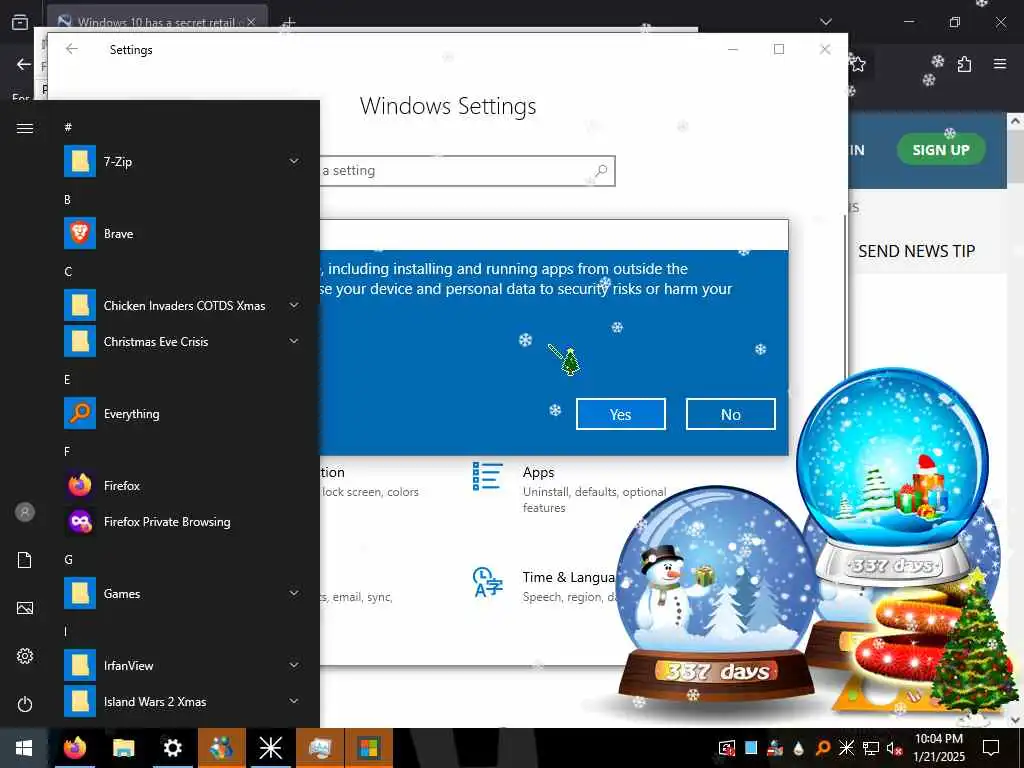1024x768 pixels.
Task: Open the notification Action Center icon
Action: (x=991, y=748)
